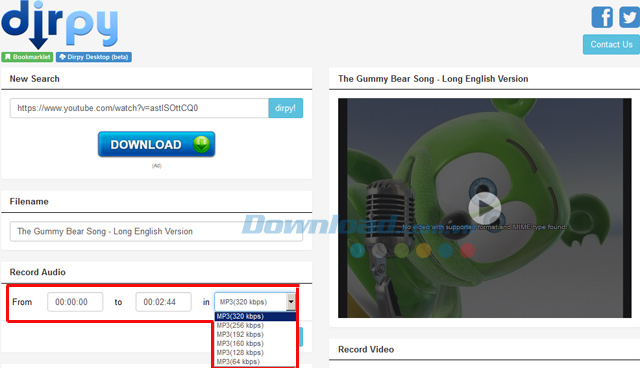Click the blue DOWNLOAD ad button

tap(156, 144)
